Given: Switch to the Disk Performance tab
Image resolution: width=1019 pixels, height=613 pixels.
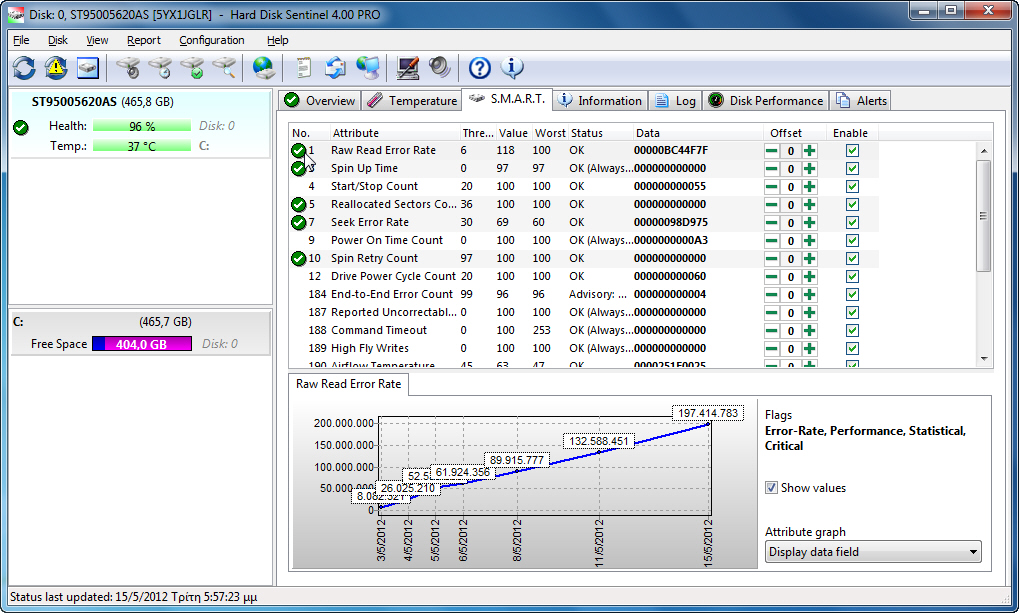Looking at the screenshot, I should (x=766, y=101).
